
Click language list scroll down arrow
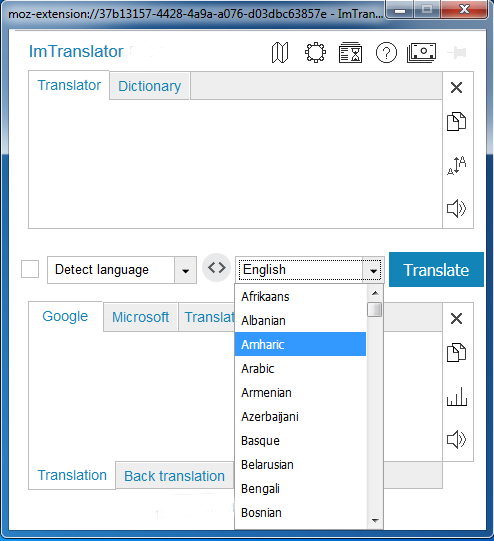[375, 520]
